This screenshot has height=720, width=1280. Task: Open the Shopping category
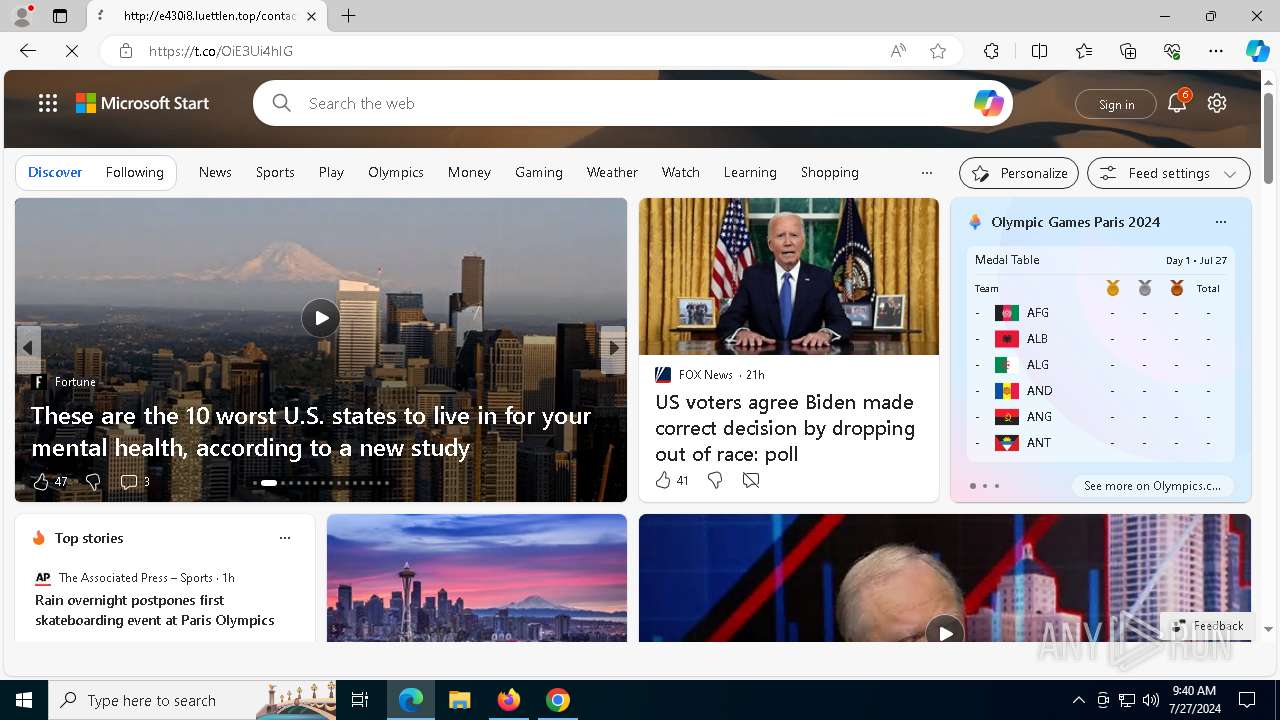click(x=830, y=172)
